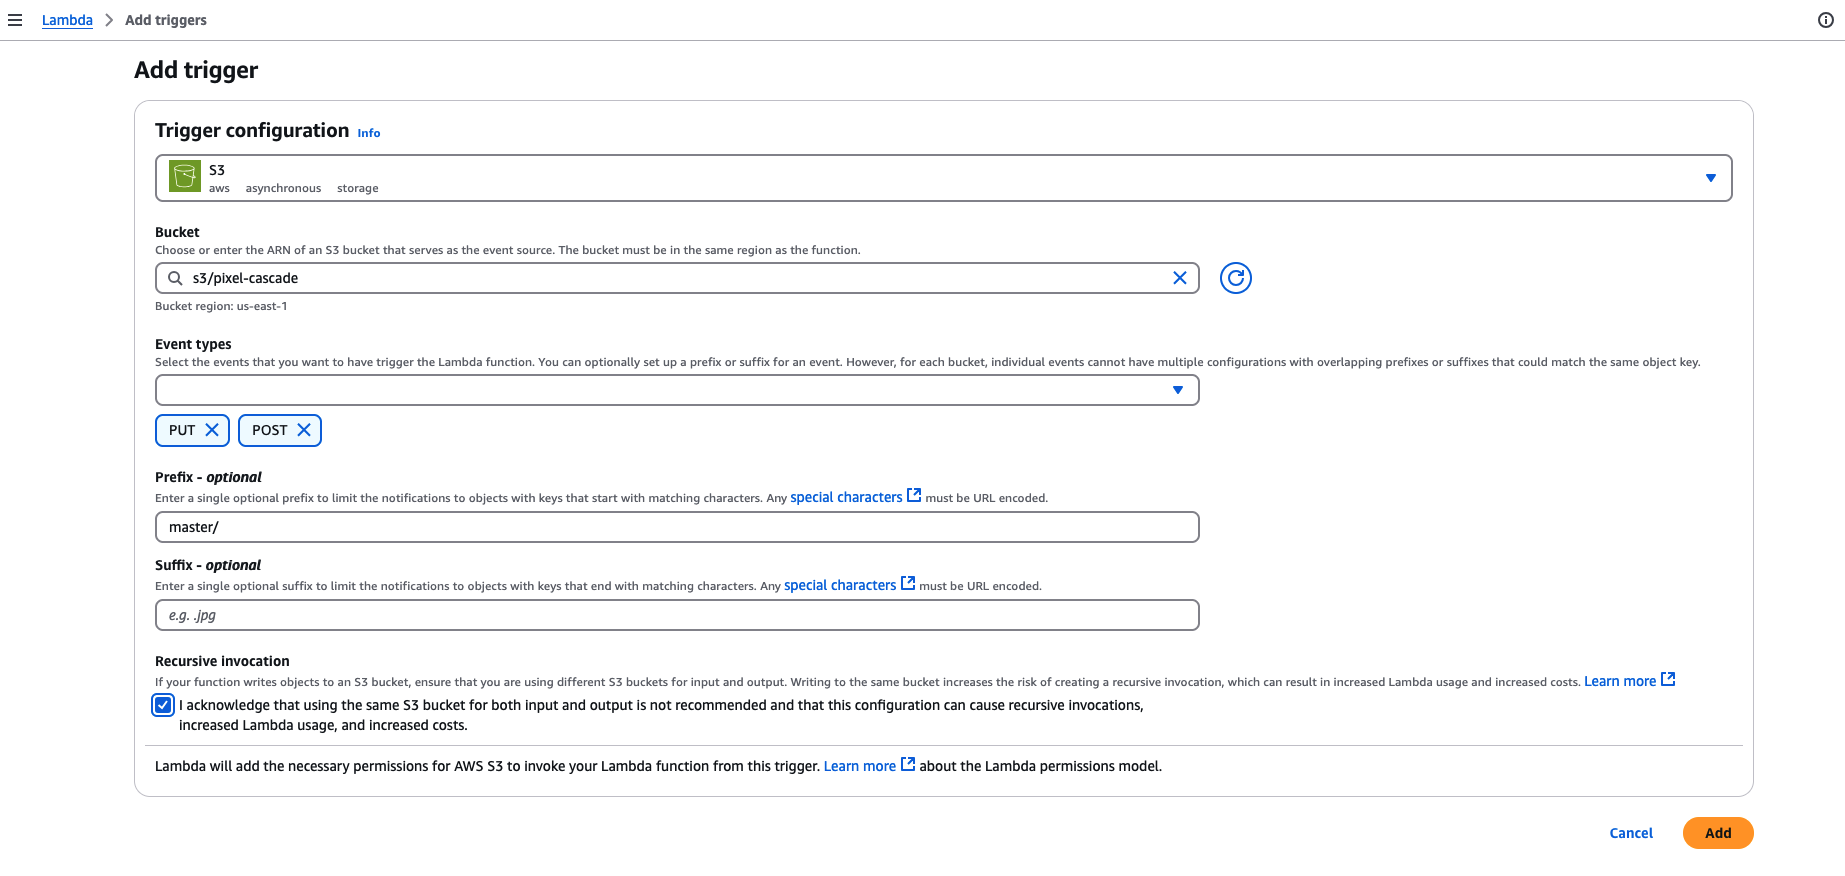Open Lambda permissions Learn more link

click(860, 766)
